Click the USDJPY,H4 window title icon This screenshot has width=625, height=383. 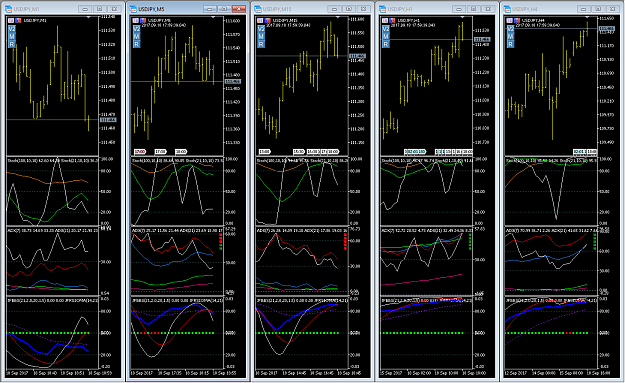(507, 9)
